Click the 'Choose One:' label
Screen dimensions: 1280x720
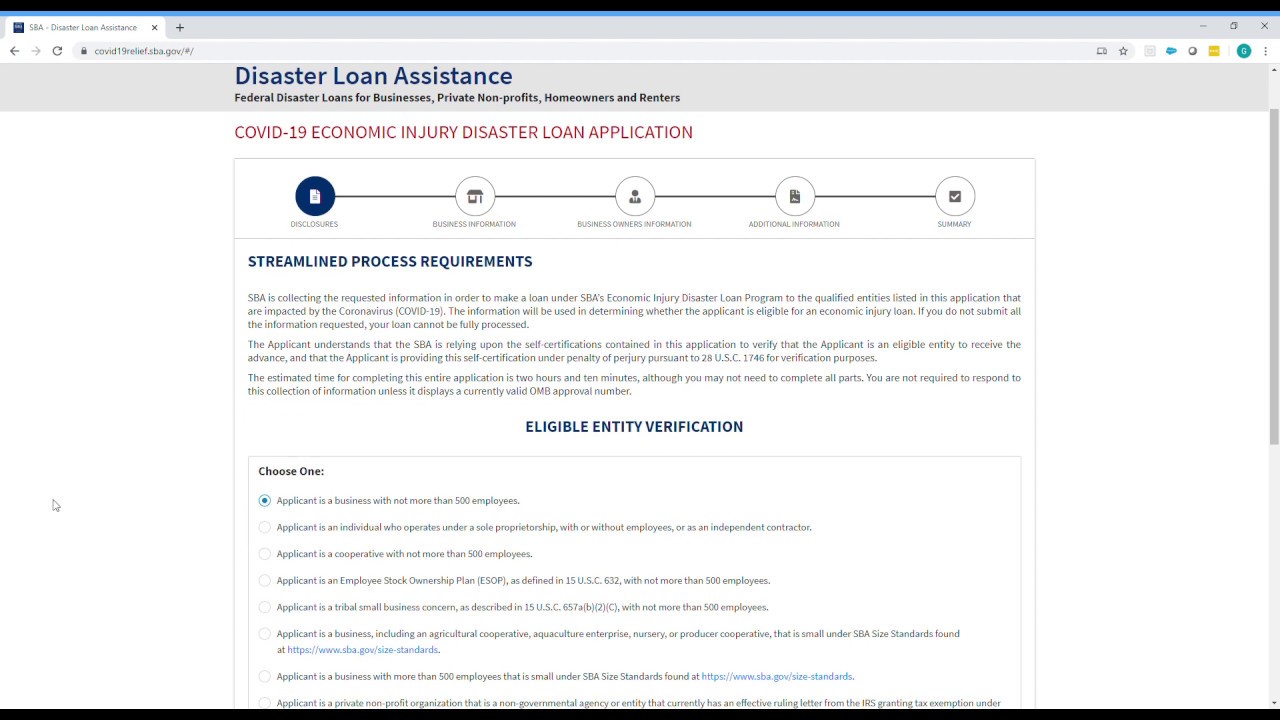click(291, 471)
